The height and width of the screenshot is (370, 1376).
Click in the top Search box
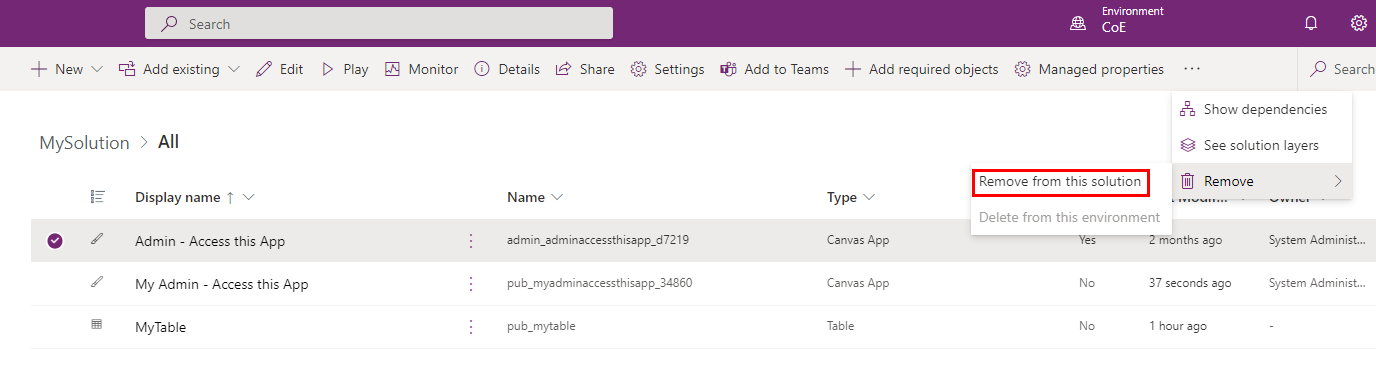coord(379,23)
